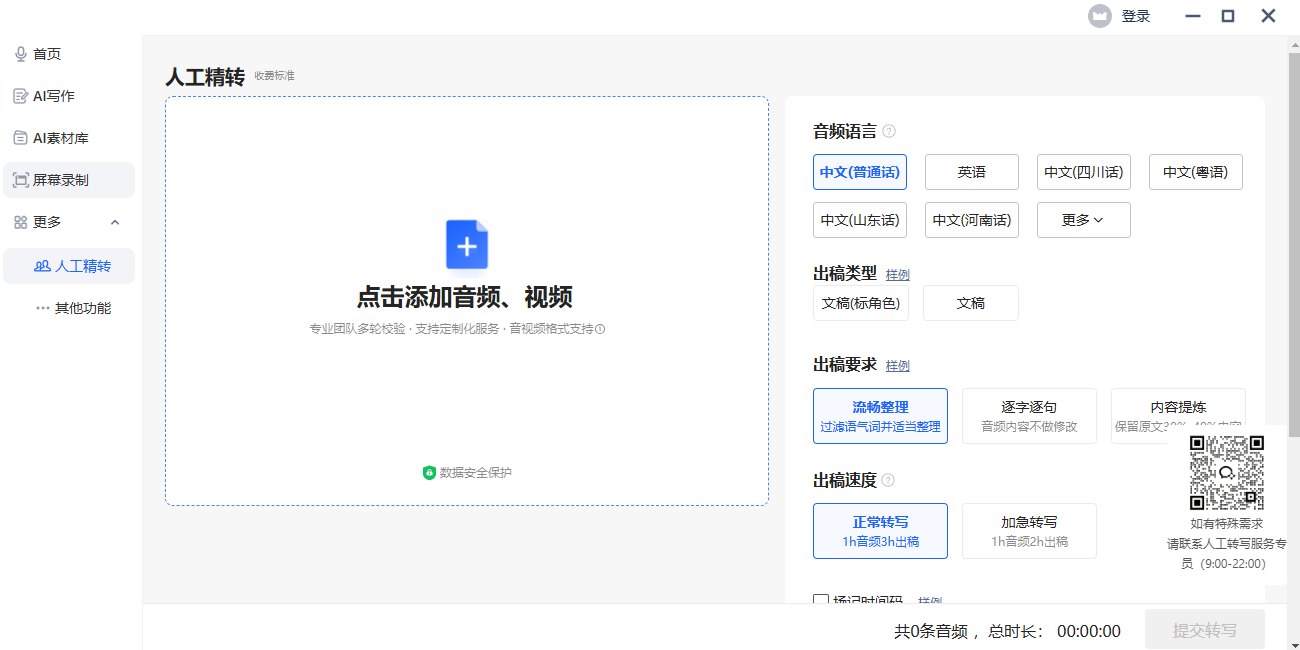Choose 加急转写 speed option
Image resolution: width=1300 pixels, height=650 pixels.
tap(1029, 531)
